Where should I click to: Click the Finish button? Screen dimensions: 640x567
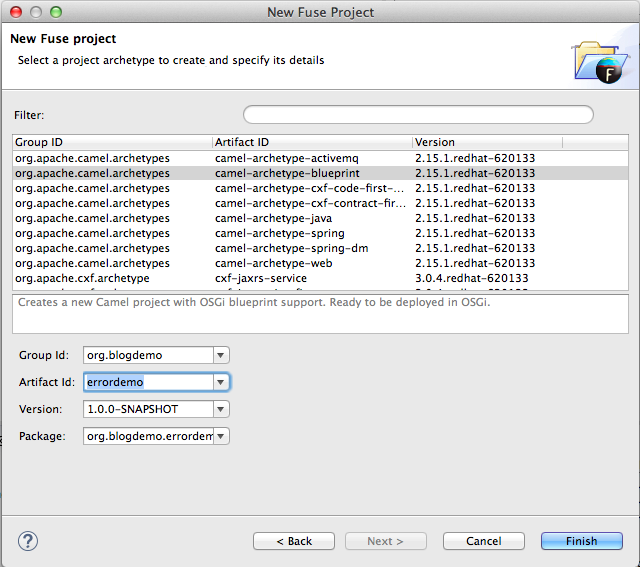tap(582, 541)
